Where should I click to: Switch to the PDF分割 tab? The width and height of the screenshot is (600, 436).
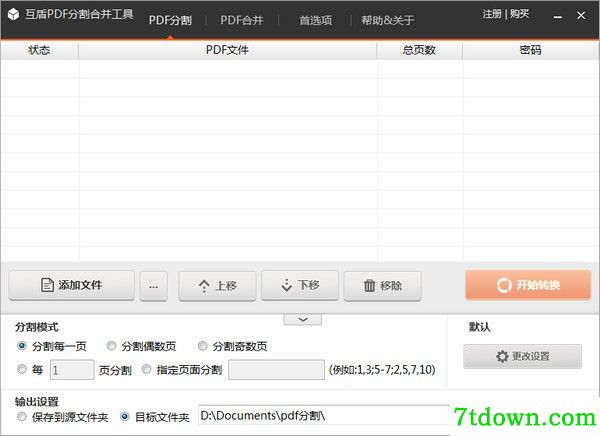coord(170,20)
